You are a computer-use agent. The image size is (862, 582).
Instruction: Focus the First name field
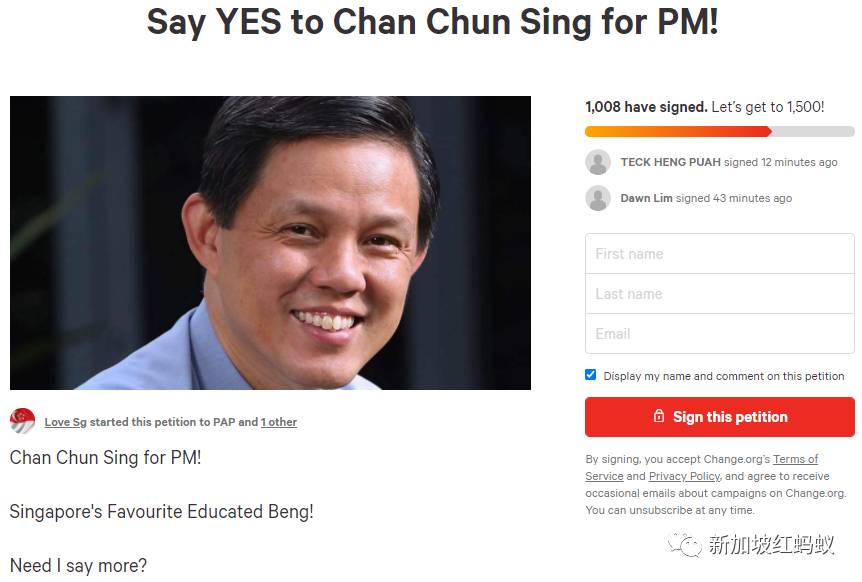(x=719, y=254)
